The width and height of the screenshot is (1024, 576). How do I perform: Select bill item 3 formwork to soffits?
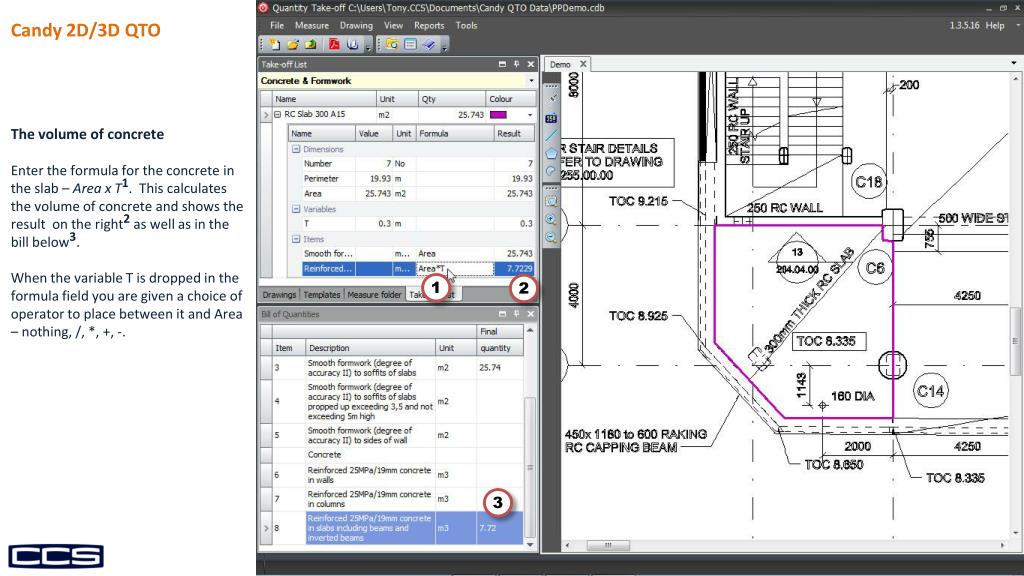[x=370, y=368]
